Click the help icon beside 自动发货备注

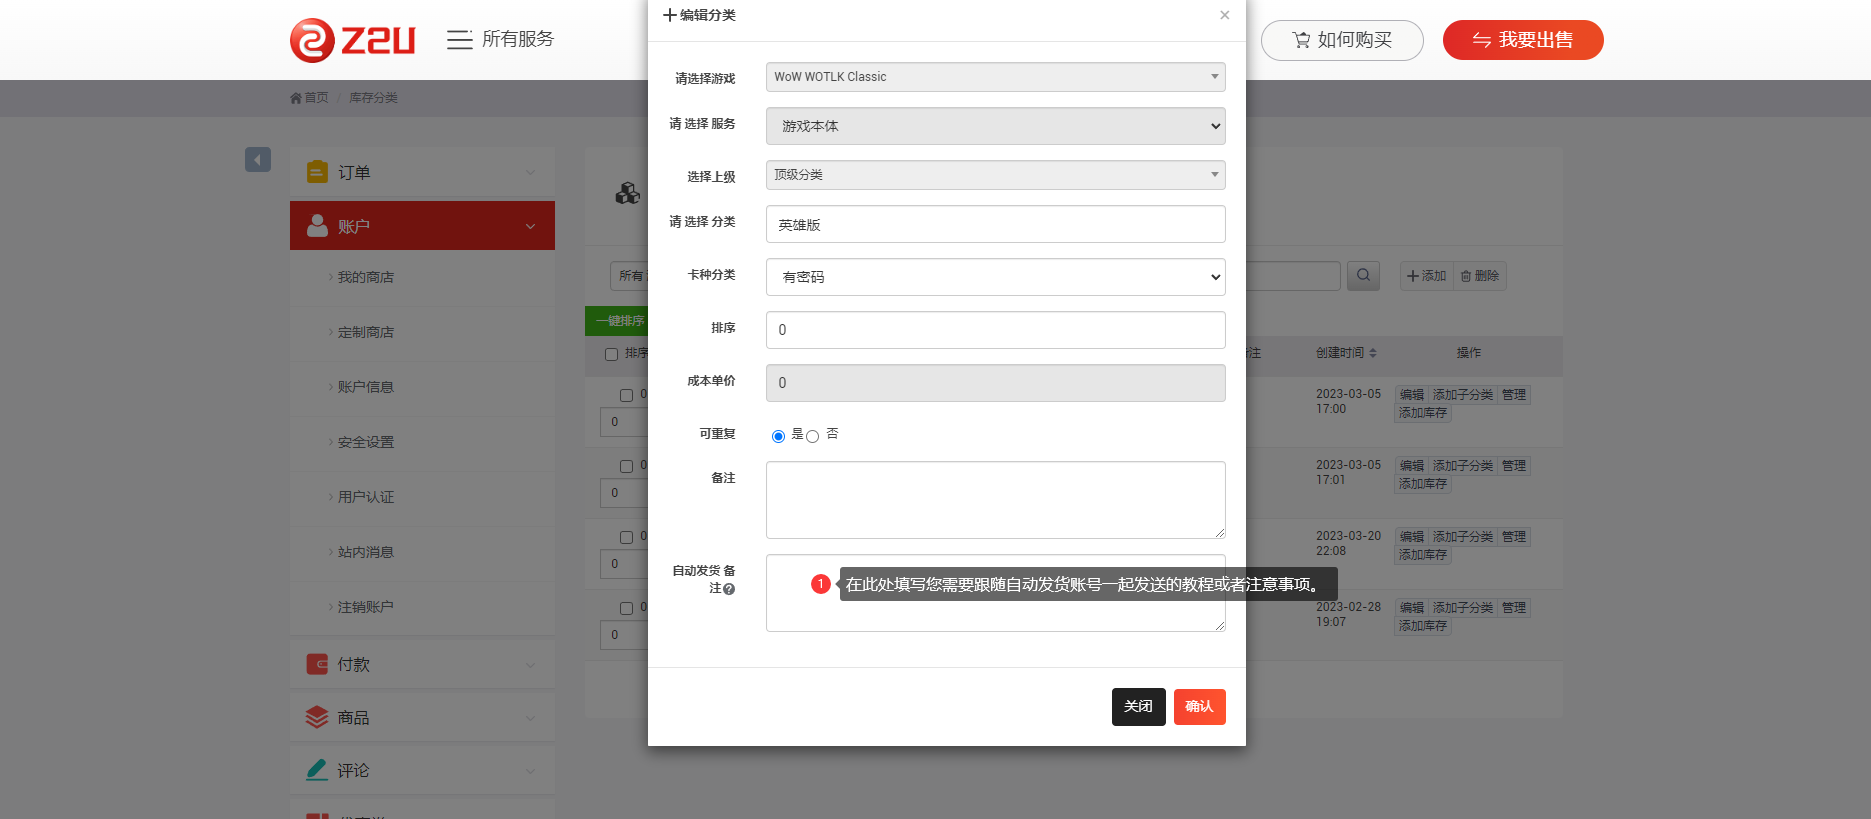tap(729, 589)
